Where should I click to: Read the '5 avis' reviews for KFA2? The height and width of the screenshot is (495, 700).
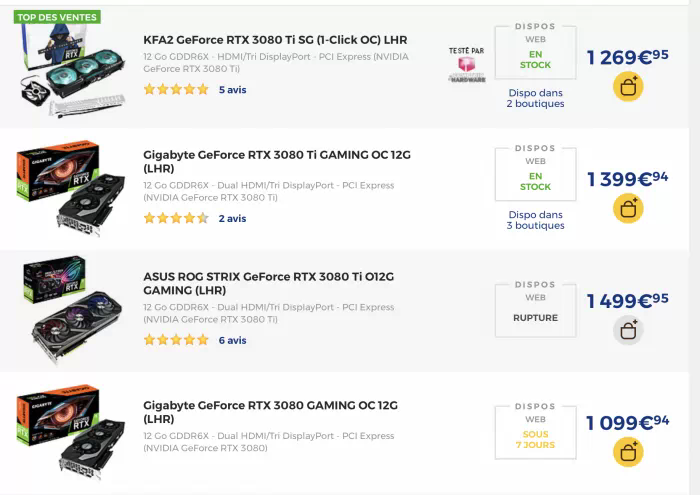[232, 89]
